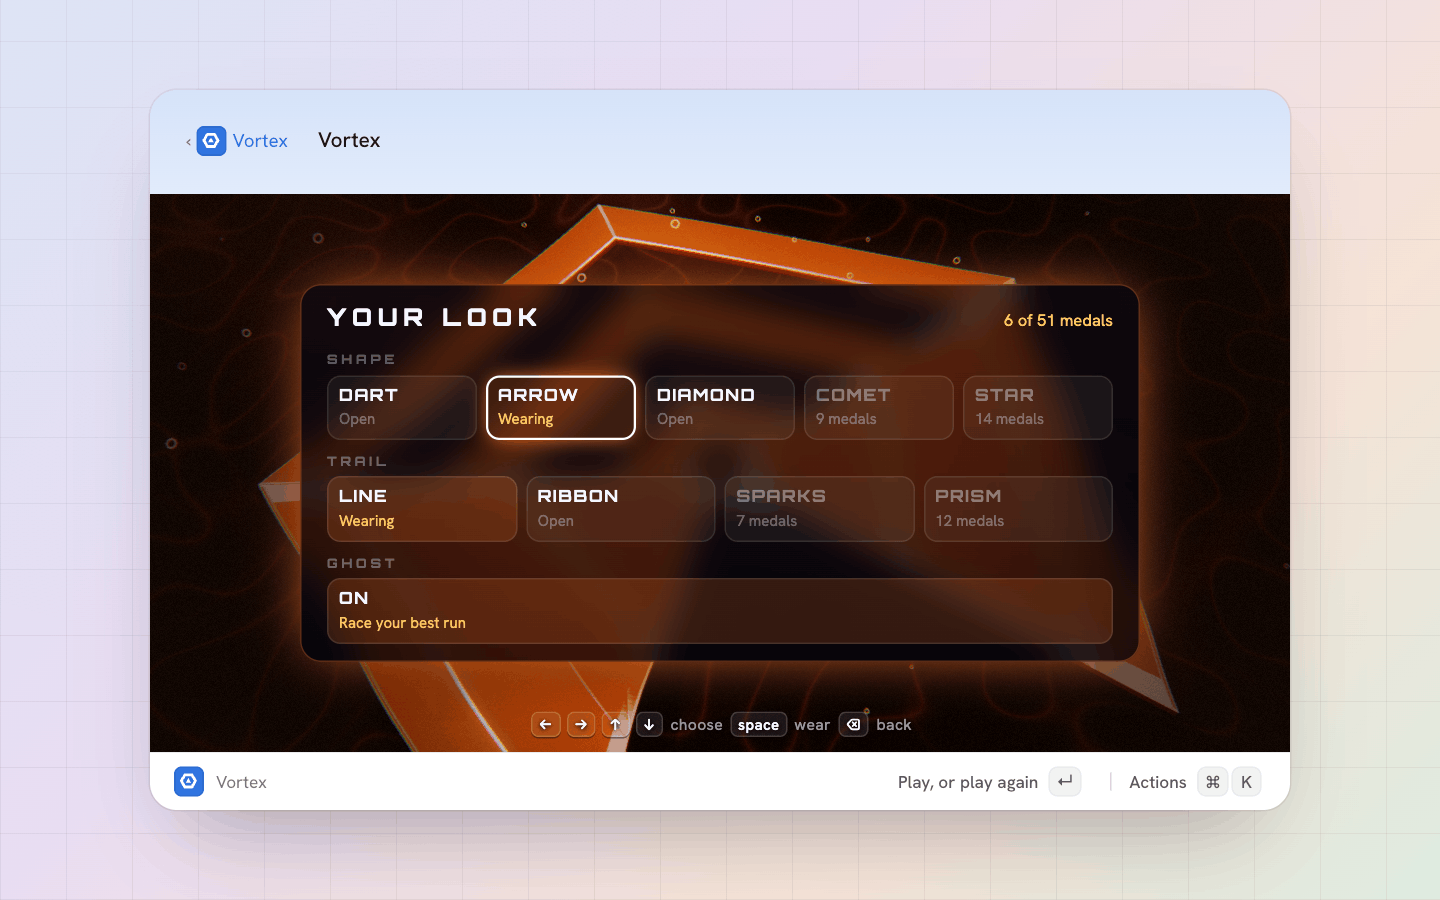Click the 'SHAPE' section label
Image resolution: width=1440 pixels, height=900 pixels.
361,359
